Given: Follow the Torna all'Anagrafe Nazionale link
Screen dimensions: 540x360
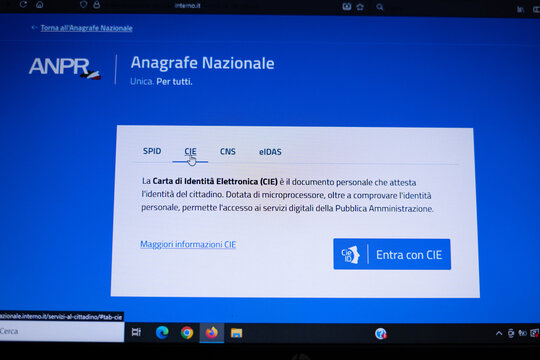Looking at the screenshot, I should (86, 28).
